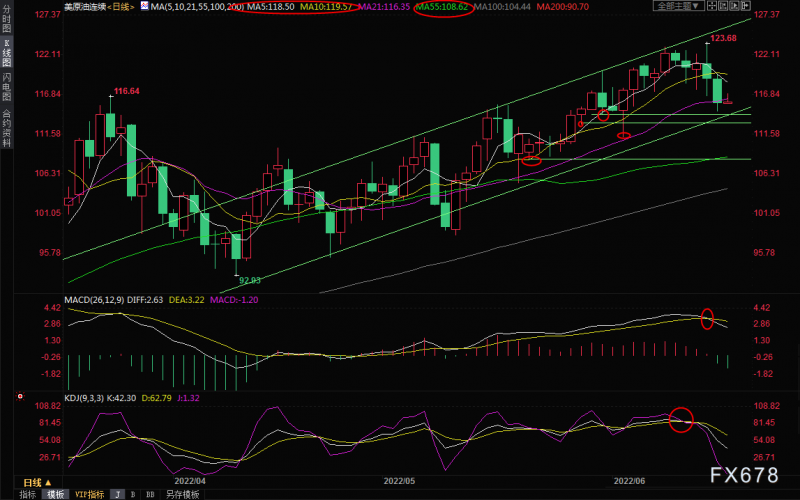The height and width of the screenshot is (500, 800).
Task: Open VIP指标 at the bottom bar
Action: click(90, 494)
